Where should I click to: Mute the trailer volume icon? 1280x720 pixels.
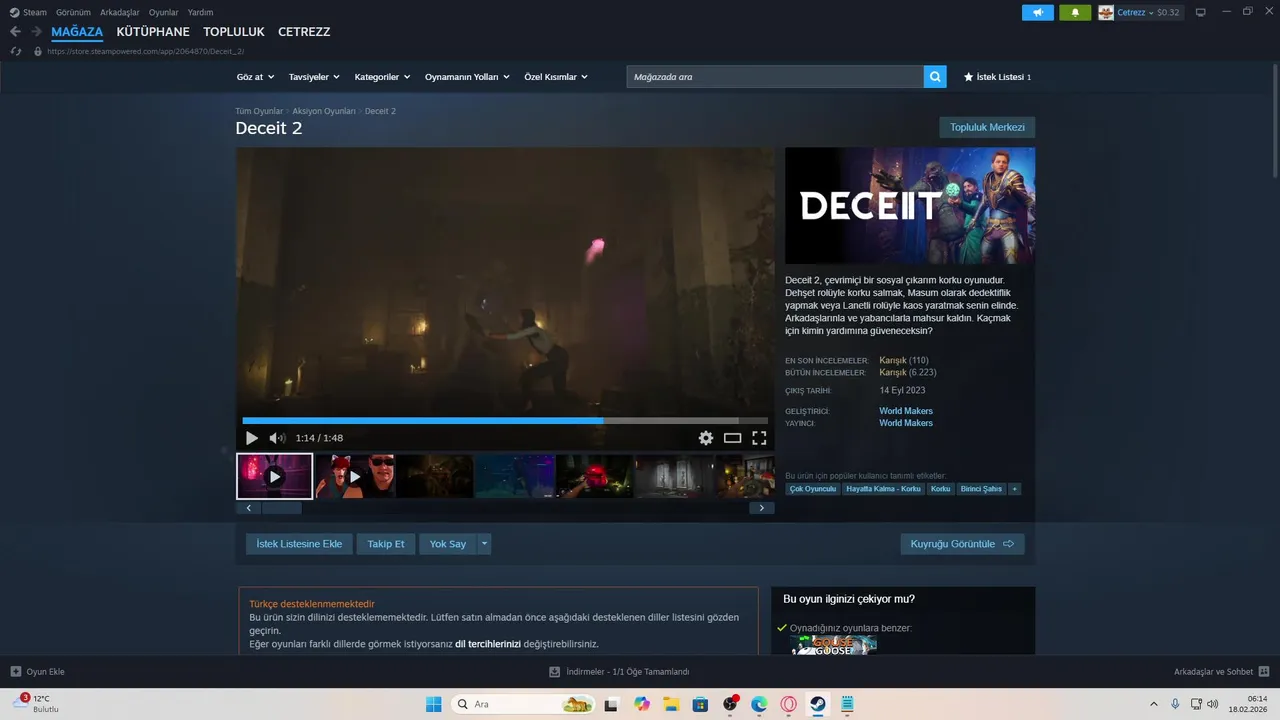(x=277, y=438)
